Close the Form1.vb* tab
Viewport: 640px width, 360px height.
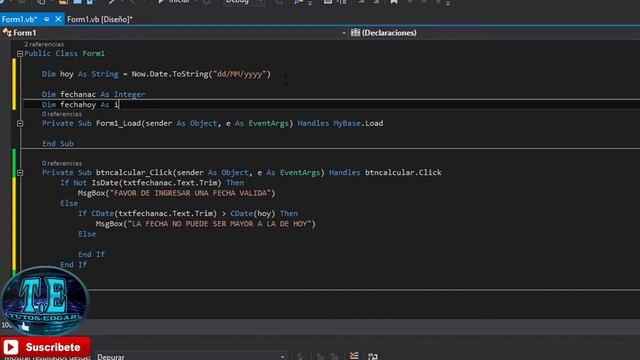pos(58,19)
